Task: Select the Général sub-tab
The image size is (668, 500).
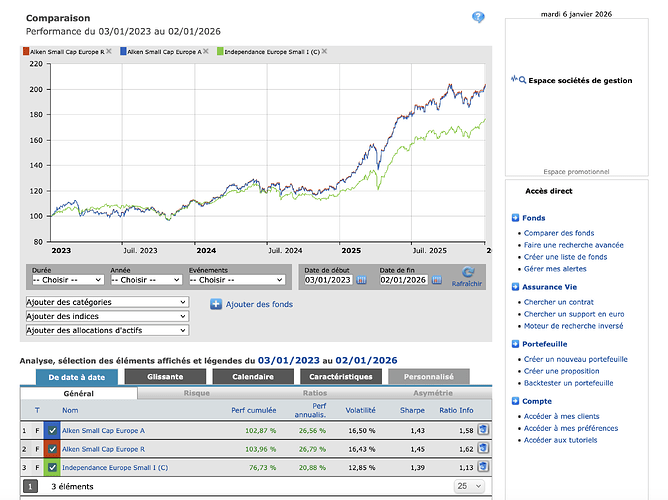Action: tap(79, 393)
